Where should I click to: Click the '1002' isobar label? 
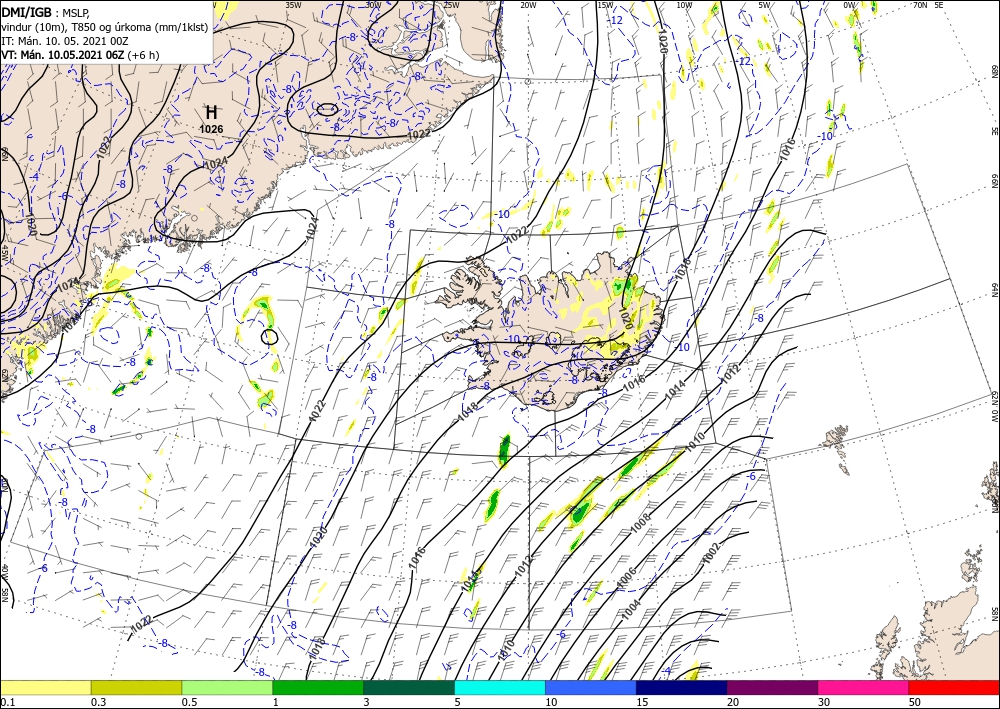click(x=710, y=553)
